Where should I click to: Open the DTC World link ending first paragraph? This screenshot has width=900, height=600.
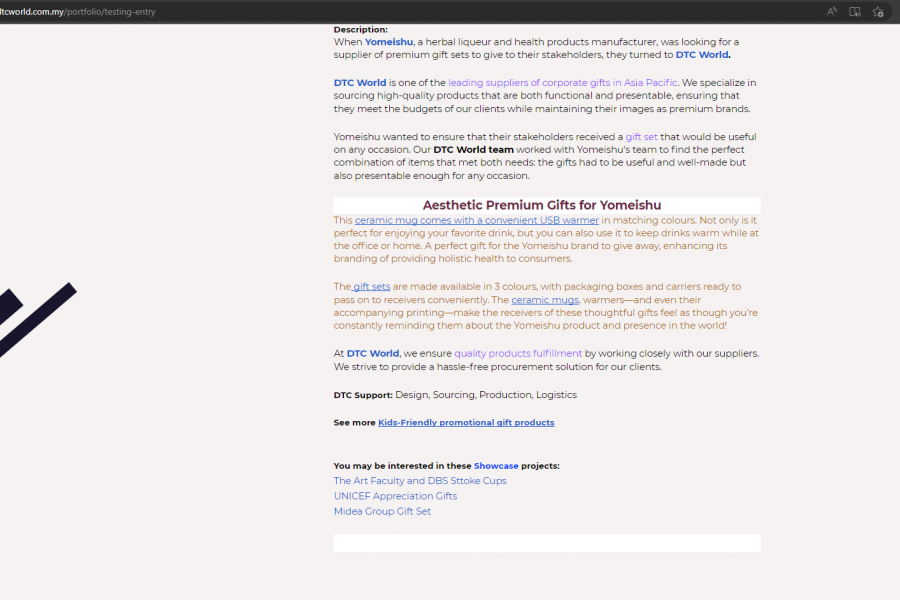pyautogui.click(x=701, y=55)
